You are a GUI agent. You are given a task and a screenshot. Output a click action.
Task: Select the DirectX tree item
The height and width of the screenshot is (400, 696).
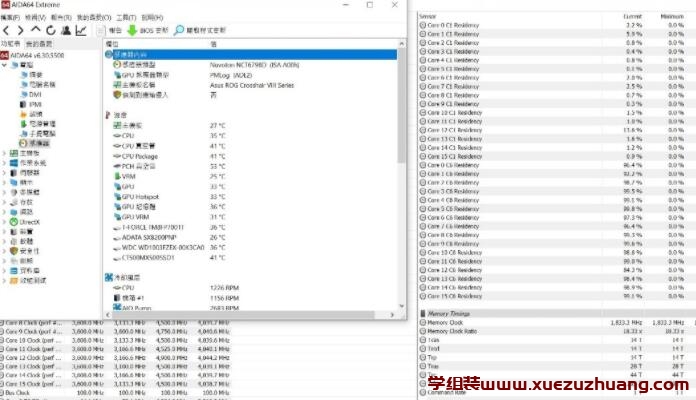coord(29,221)
